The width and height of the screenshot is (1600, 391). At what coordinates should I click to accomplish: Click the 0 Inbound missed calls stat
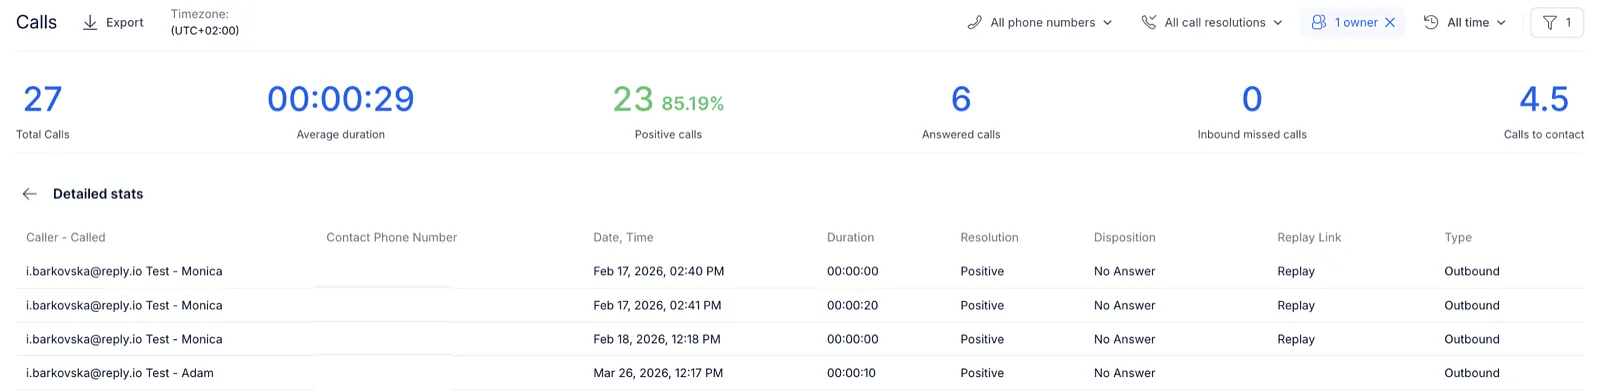tap(1252, 99)
